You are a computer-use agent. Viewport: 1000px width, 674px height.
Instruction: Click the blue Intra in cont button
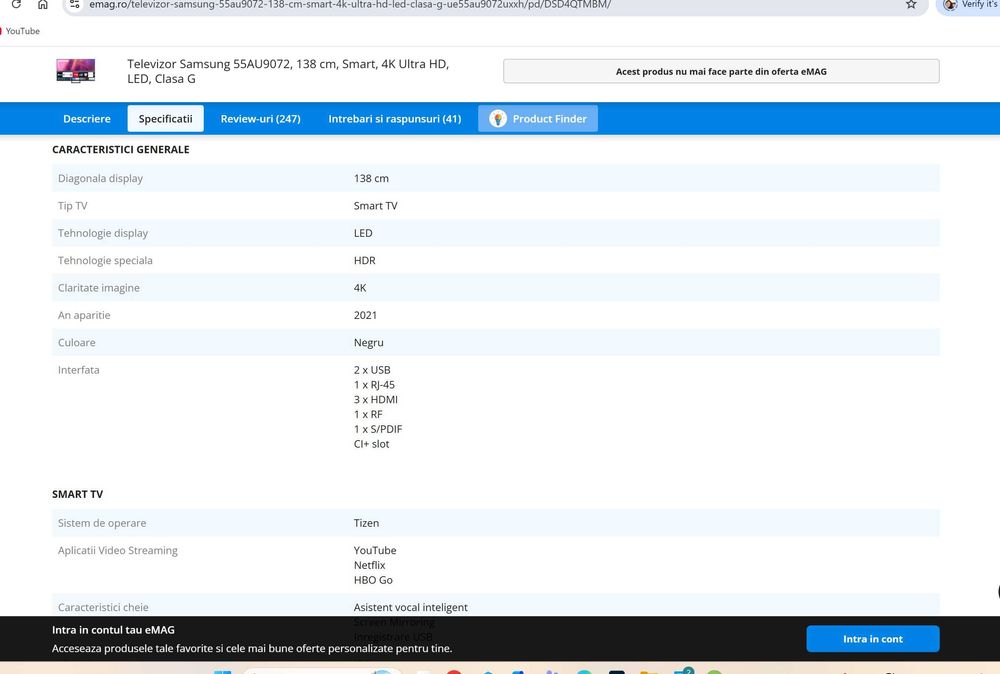pyautogui.click(x=872, y=639)
